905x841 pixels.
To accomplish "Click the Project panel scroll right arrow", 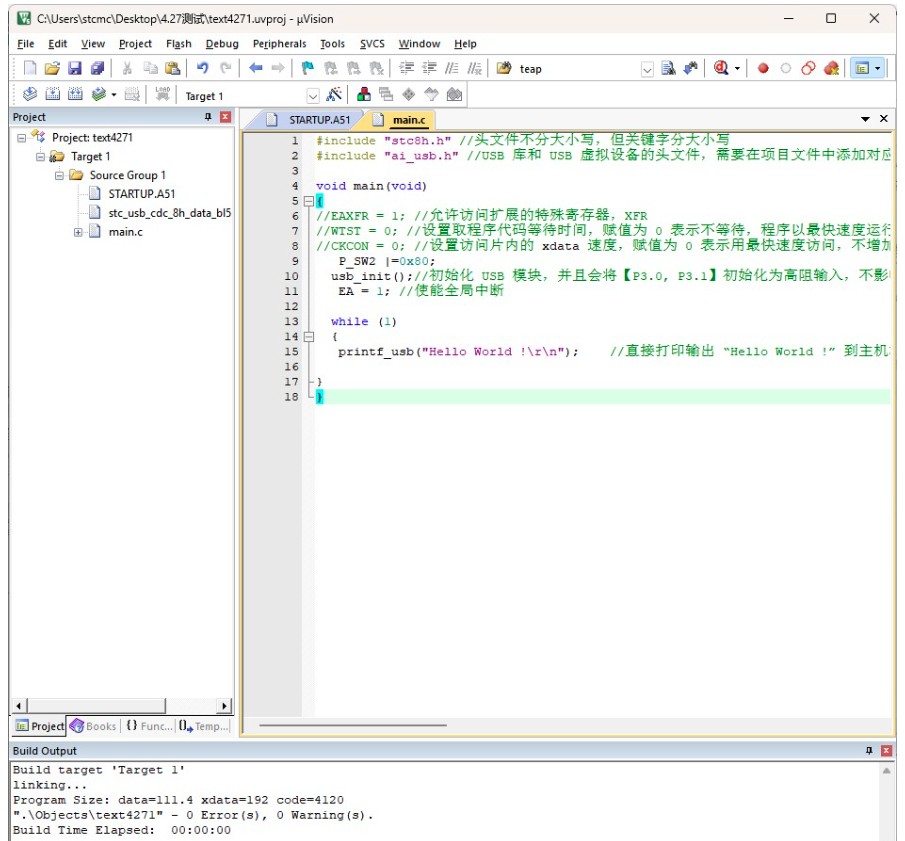I will coord(224,705).
